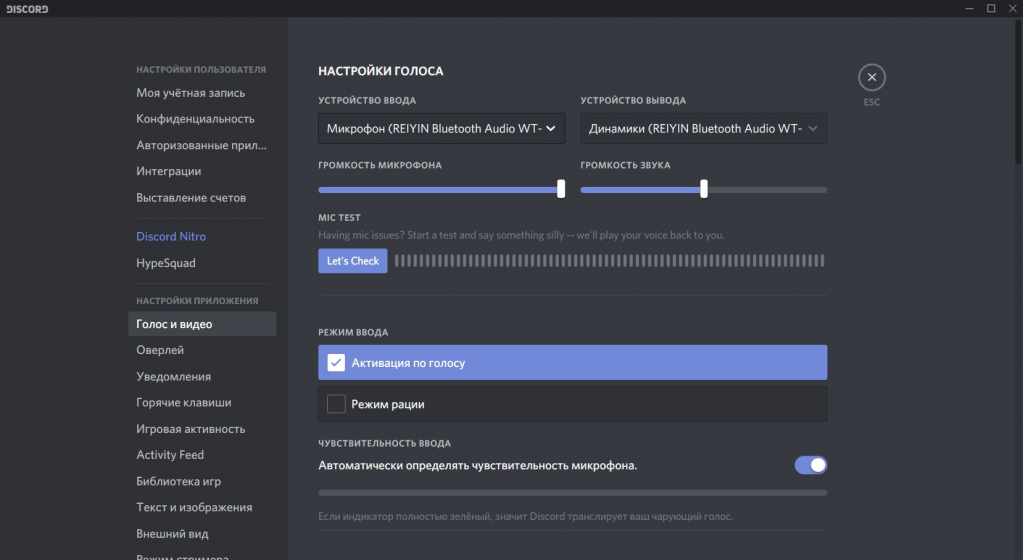Open Моя учётная запись settings

point(190,93)
